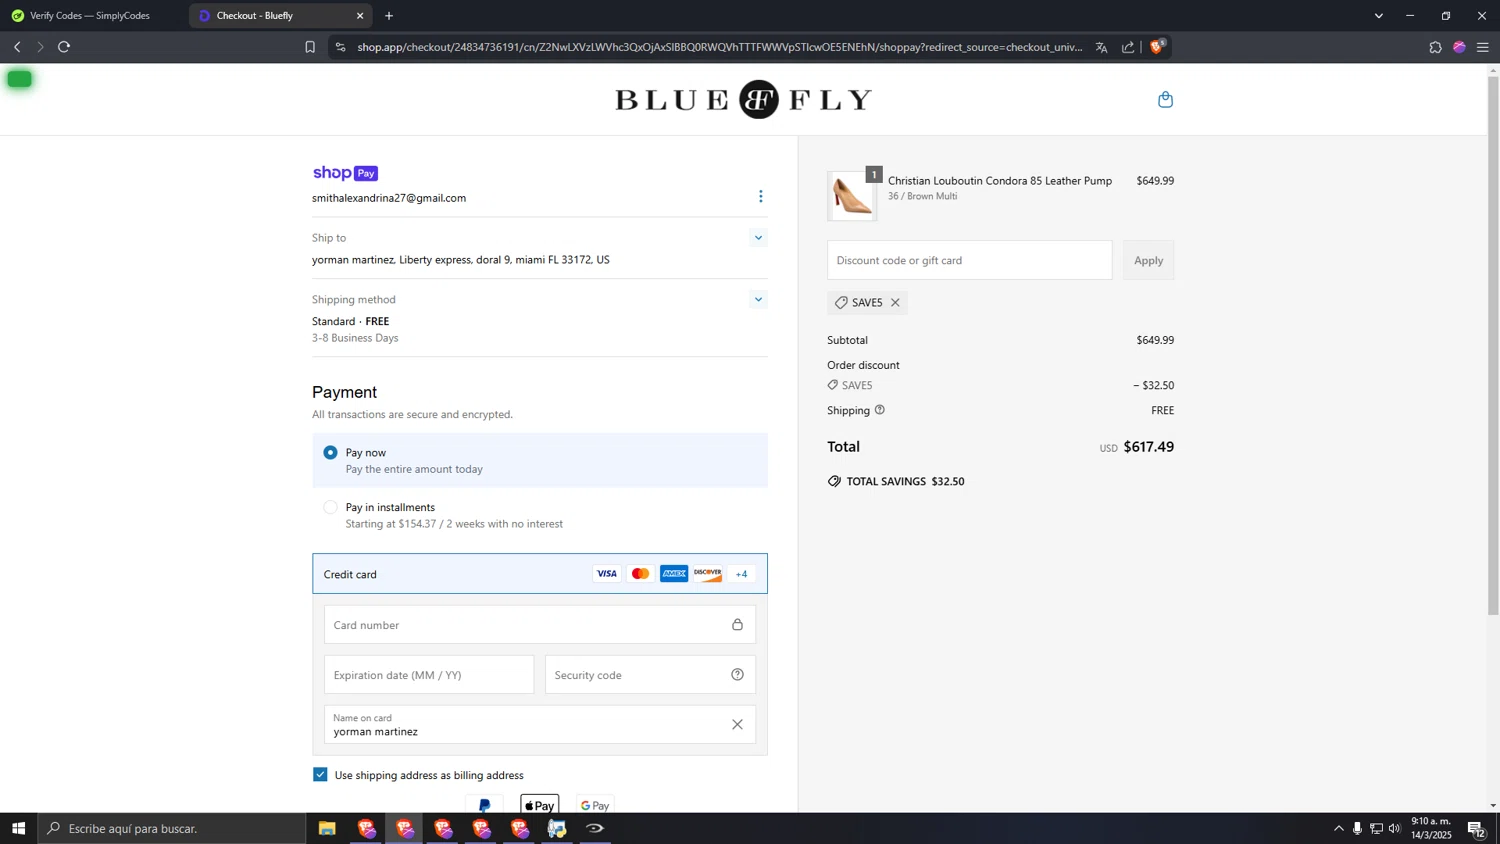Click the card number lock icon
This screenshot has width=1500, height=844.
pos(737,624)
